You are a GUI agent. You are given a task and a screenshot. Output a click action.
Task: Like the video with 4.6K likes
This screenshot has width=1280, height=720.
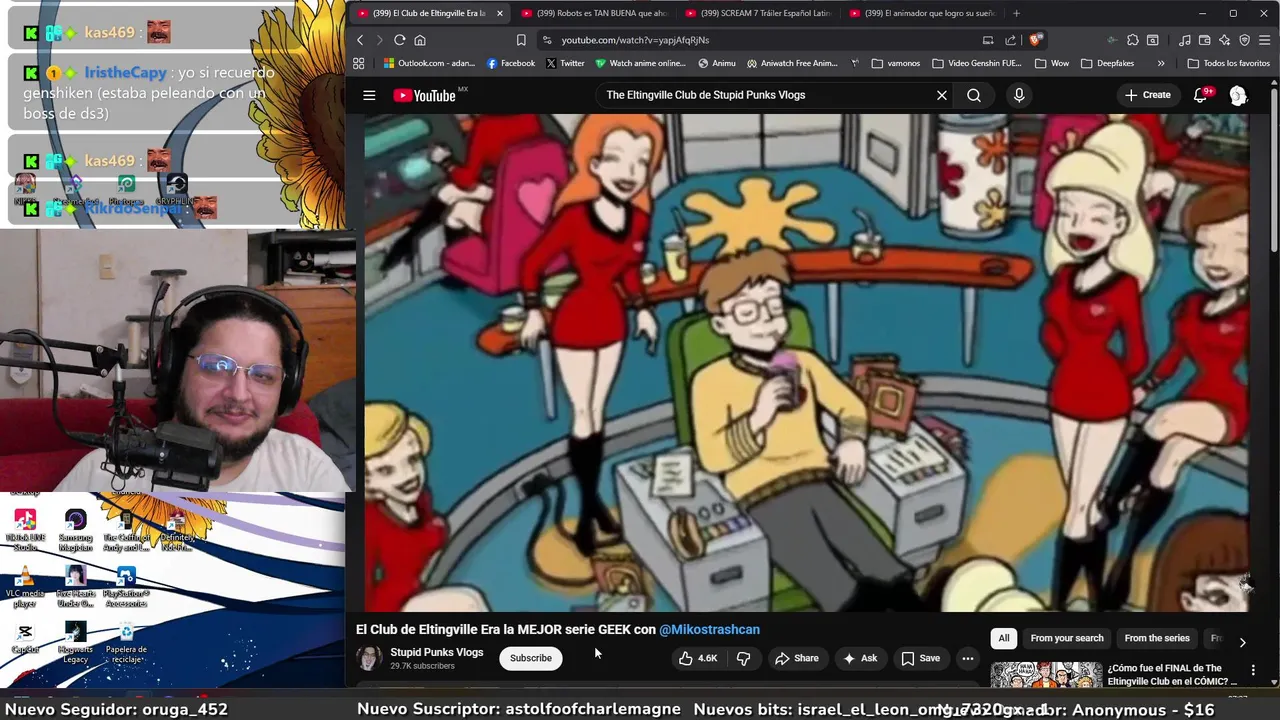pos(699,658)
